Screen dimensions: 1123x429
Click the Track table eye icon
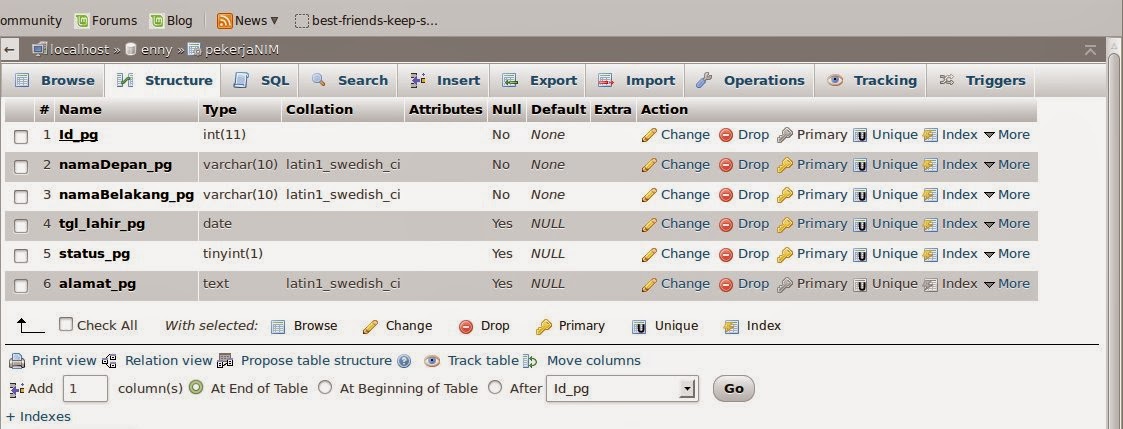[x=432, y=361]
